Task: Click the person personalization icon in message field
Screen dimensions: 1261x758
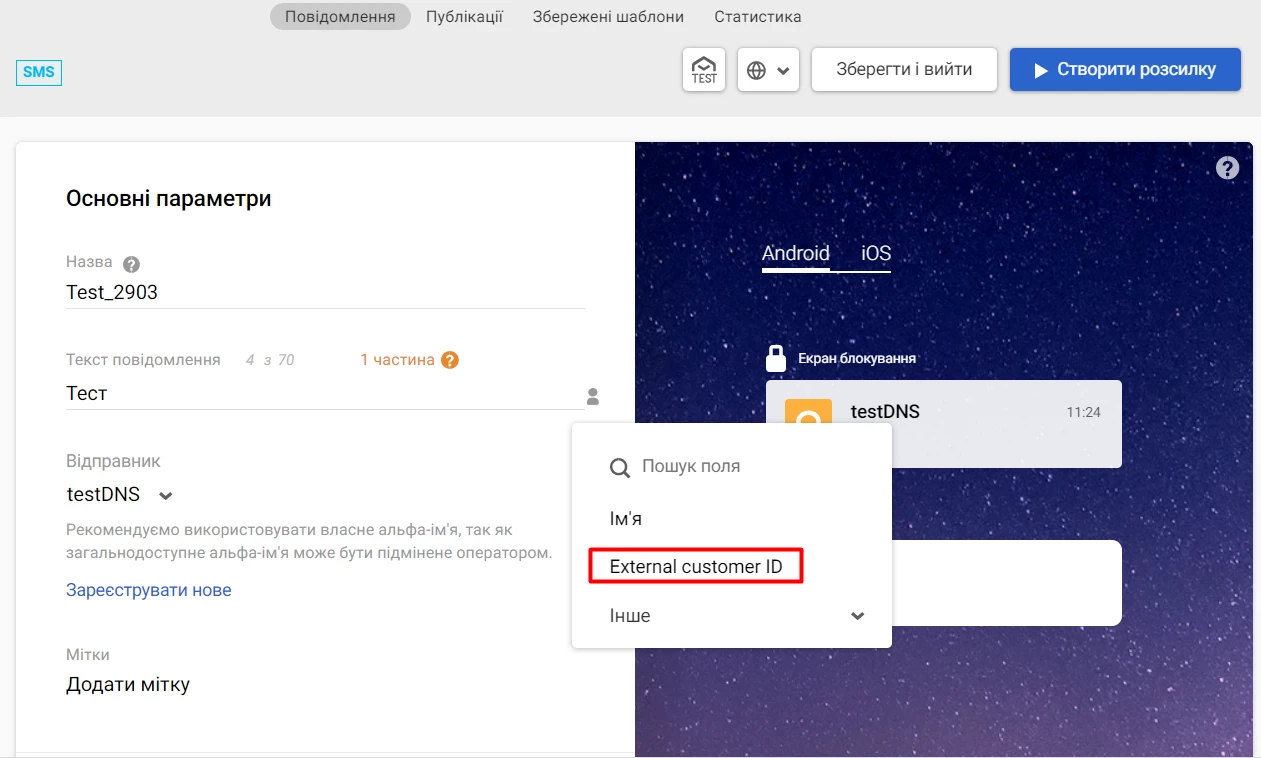Action: [593, 397]
